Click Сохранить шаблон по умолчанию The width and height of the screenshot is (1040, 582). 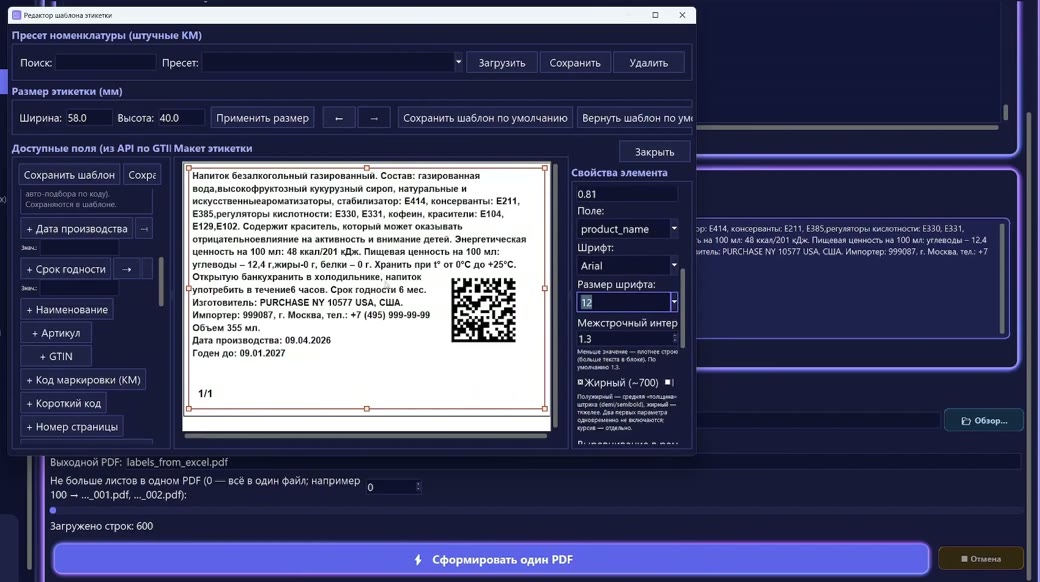(x=485, y=118)
